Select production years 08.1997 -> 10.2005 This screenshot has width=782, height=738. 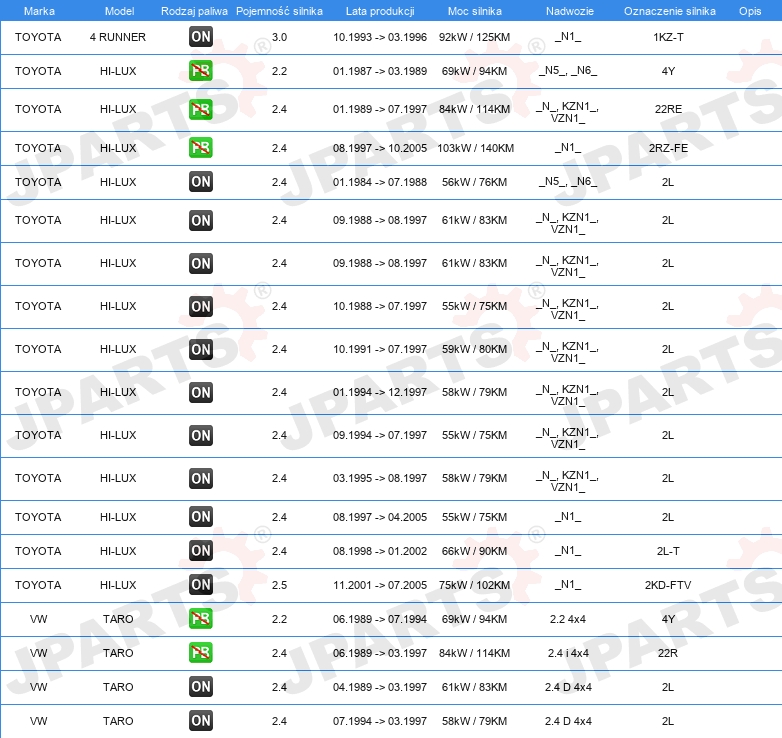coord(380,148)
